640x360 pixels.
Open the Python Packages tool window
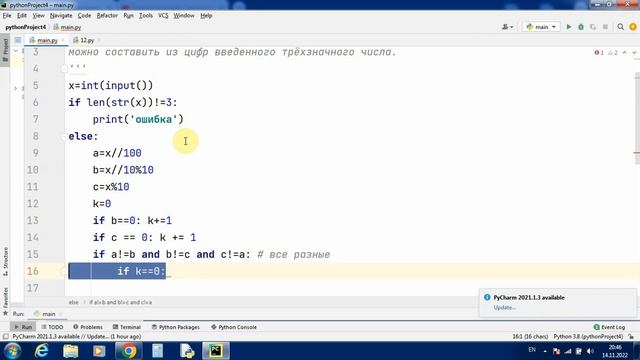click(x=176, y=327)
